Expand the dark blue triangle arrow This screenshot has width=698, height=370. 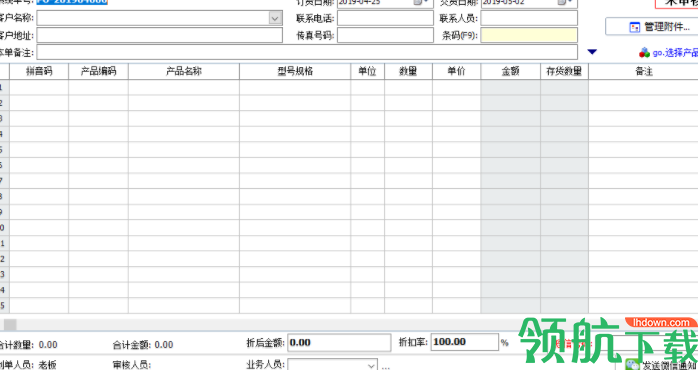(x=592, y=52)
